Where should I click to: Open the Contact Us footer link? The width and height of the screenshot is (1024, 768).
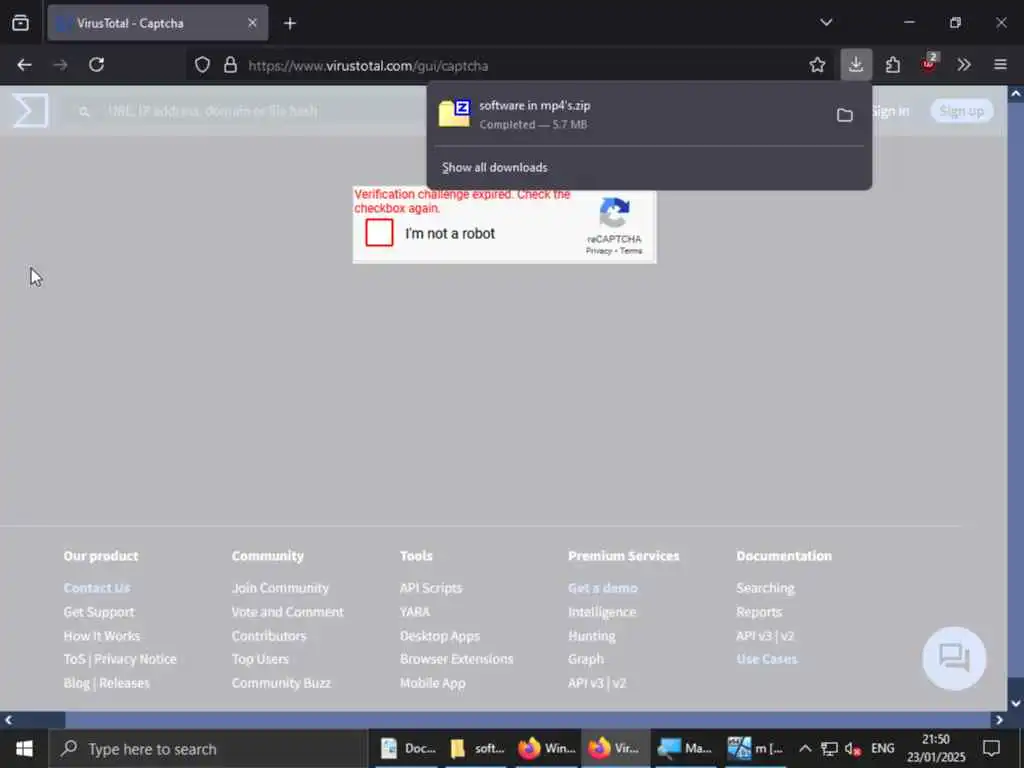click(97, 588)
